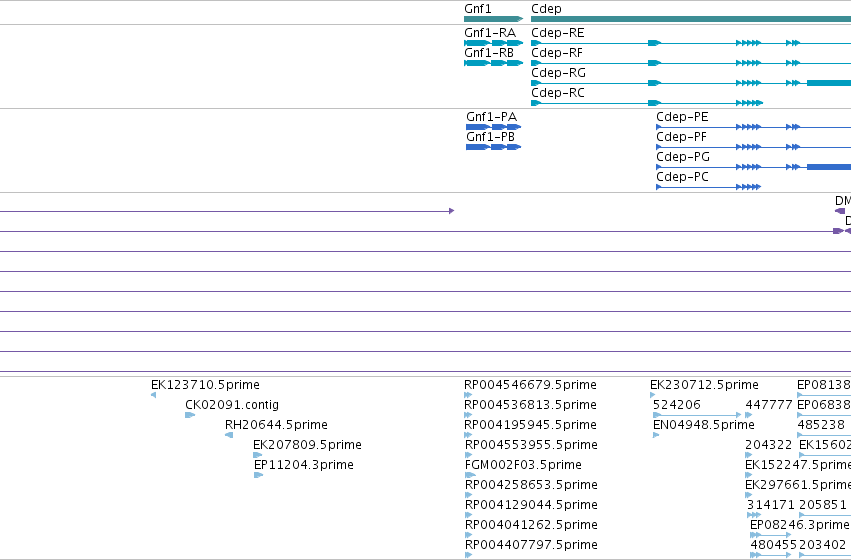Select the Gnf1-RA transcript glyph
Viewport: 851px width, 560px height.
click(x=493, y=43)
